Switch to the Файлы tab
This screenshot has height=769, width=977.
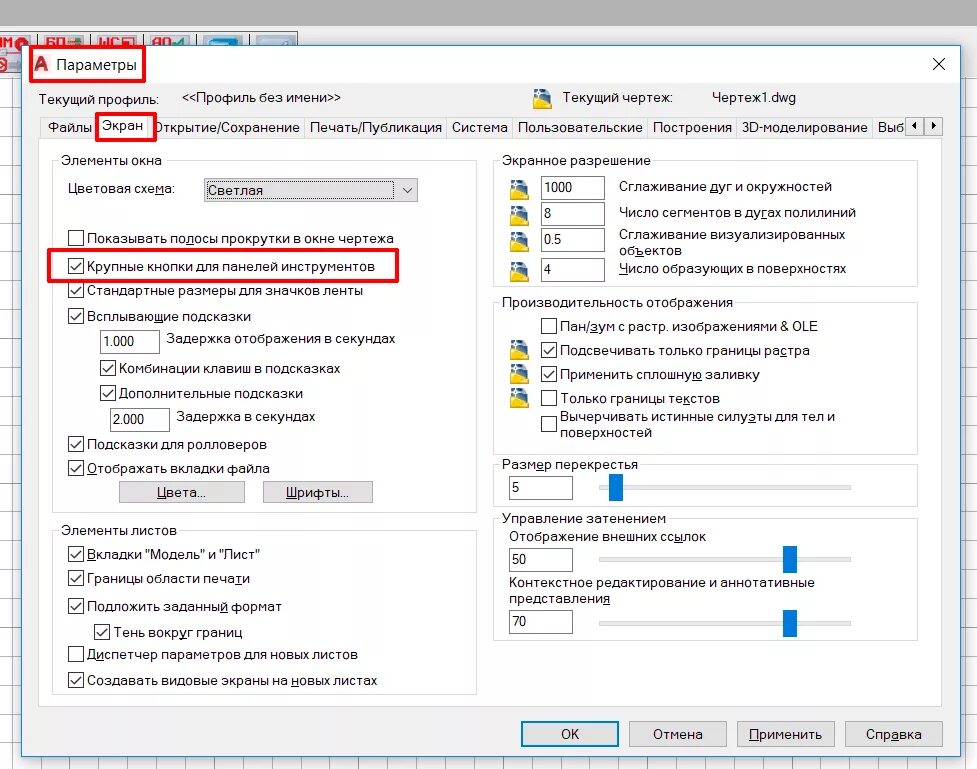coord(69,127)
